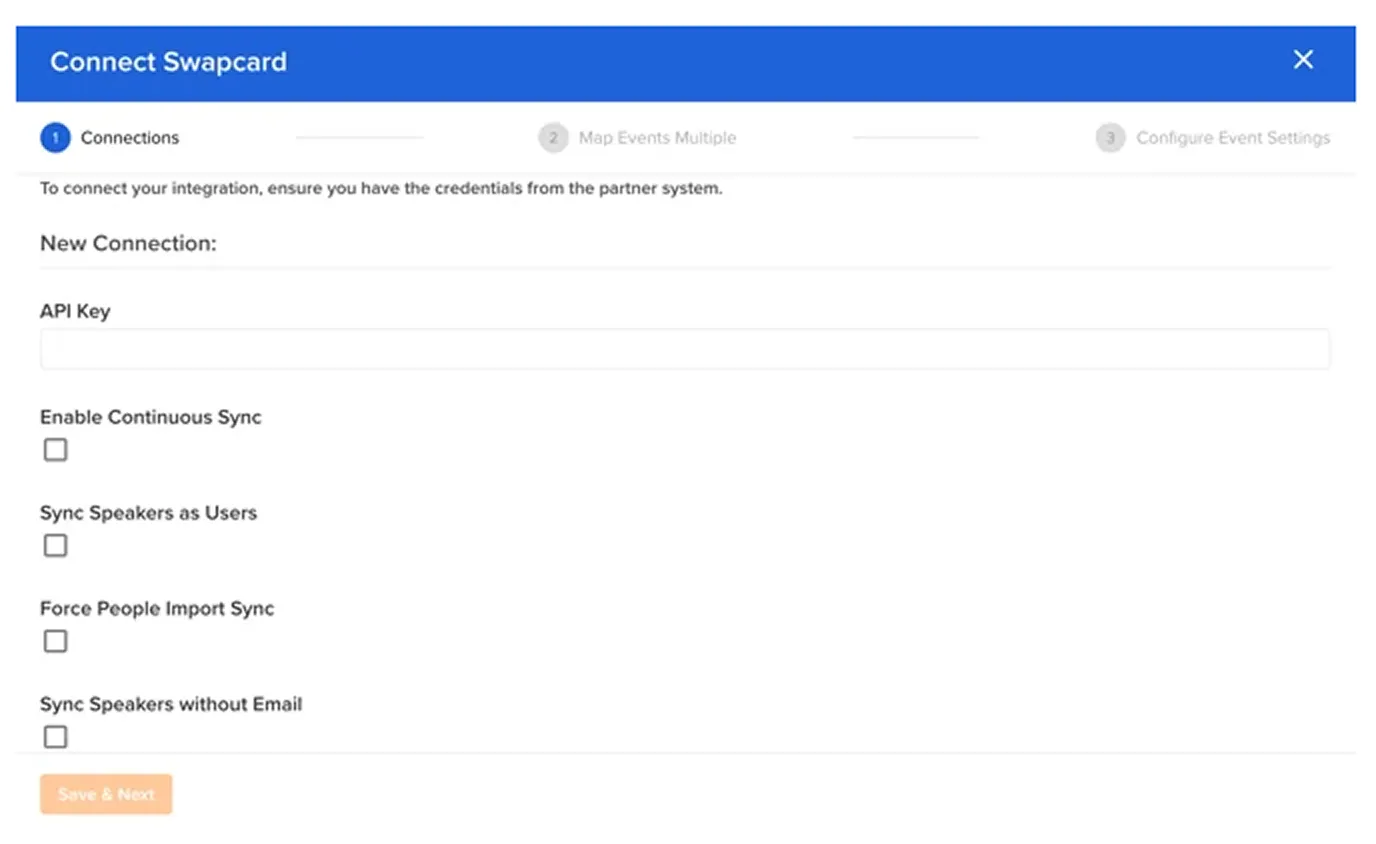Toggle Sync Speakers without Email checkbox
The width and height of the screenshot is (1376, 844).
pos(56,737)
